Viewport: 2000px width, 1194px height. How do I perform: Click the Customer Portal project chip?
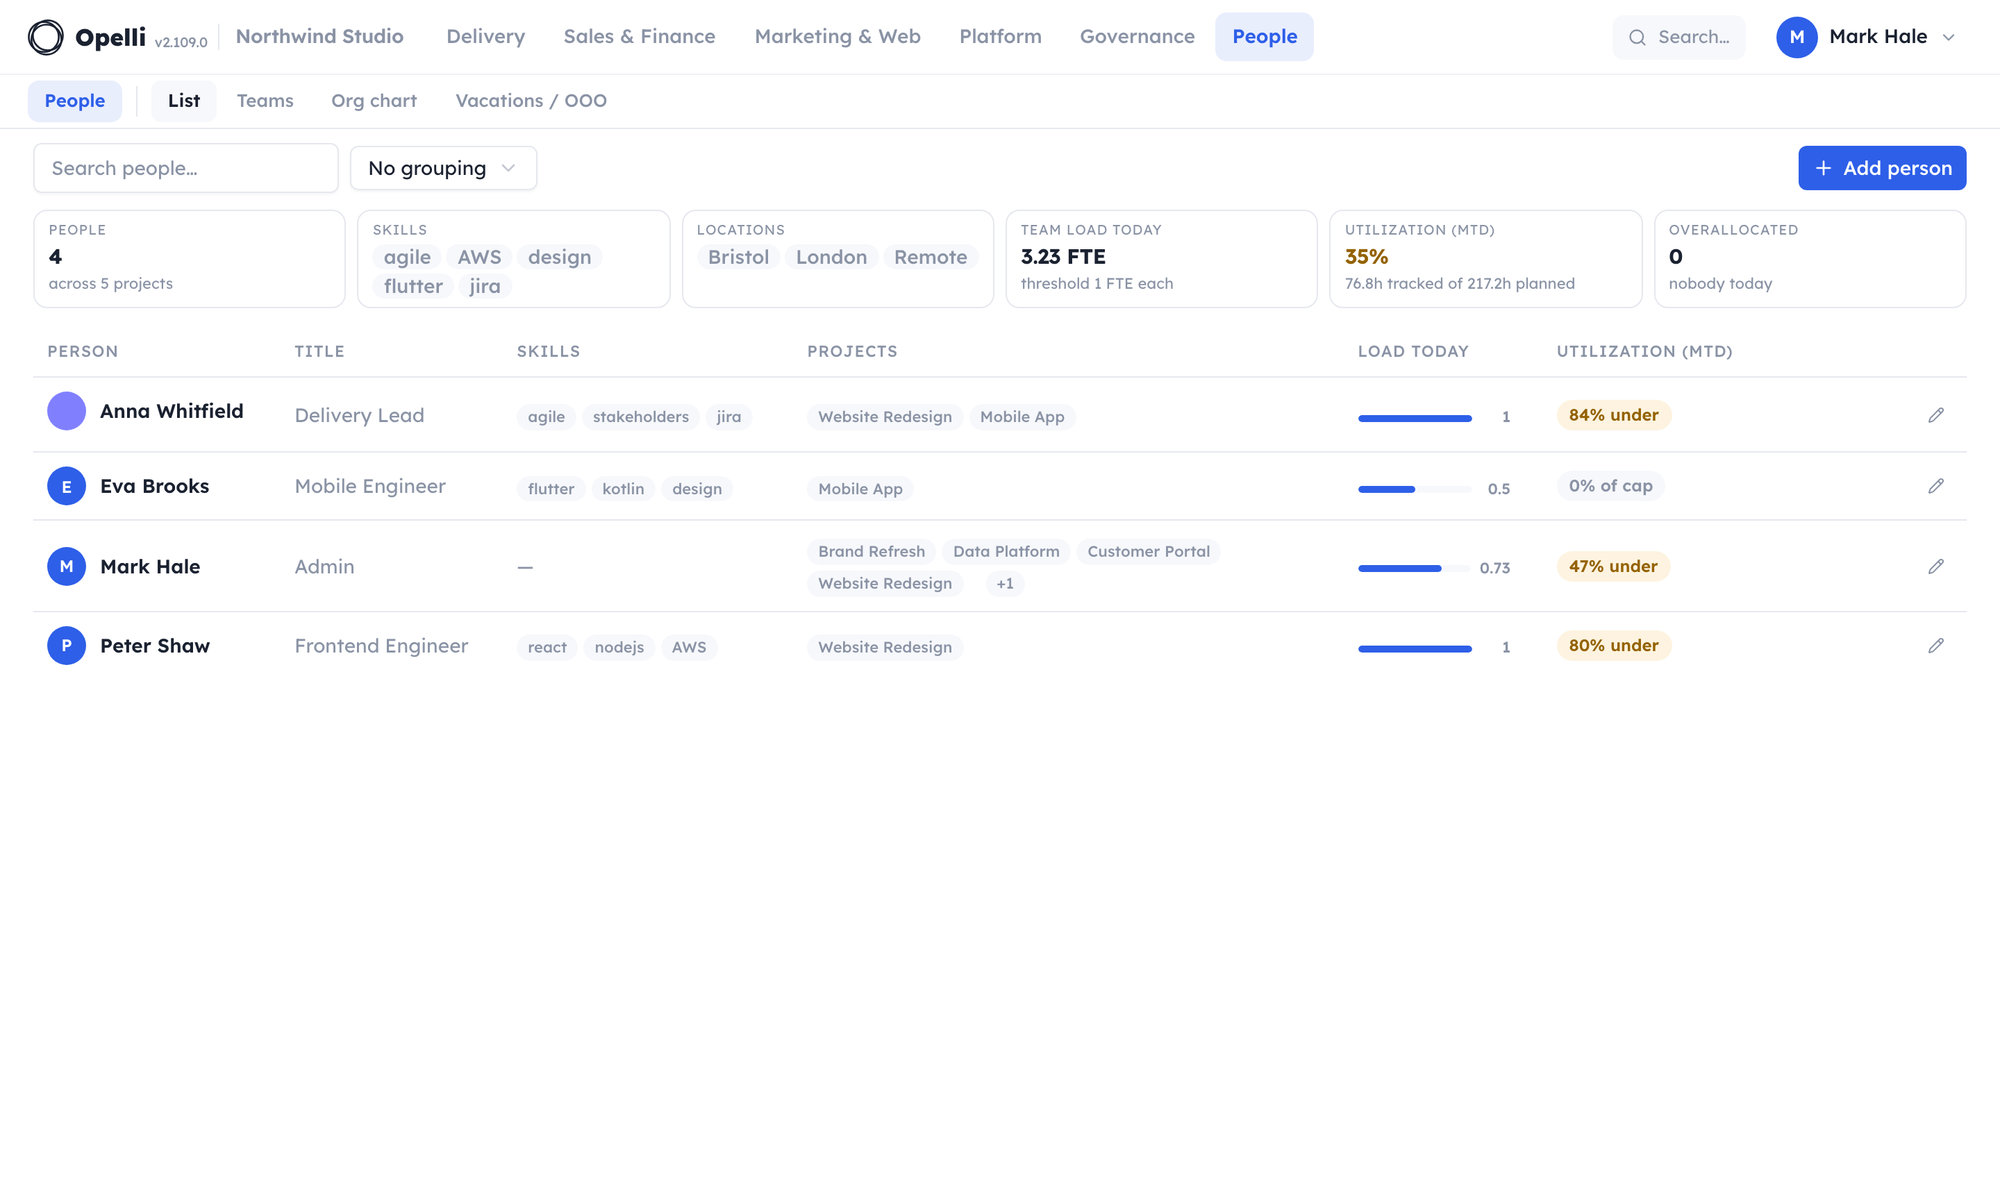1149,552
